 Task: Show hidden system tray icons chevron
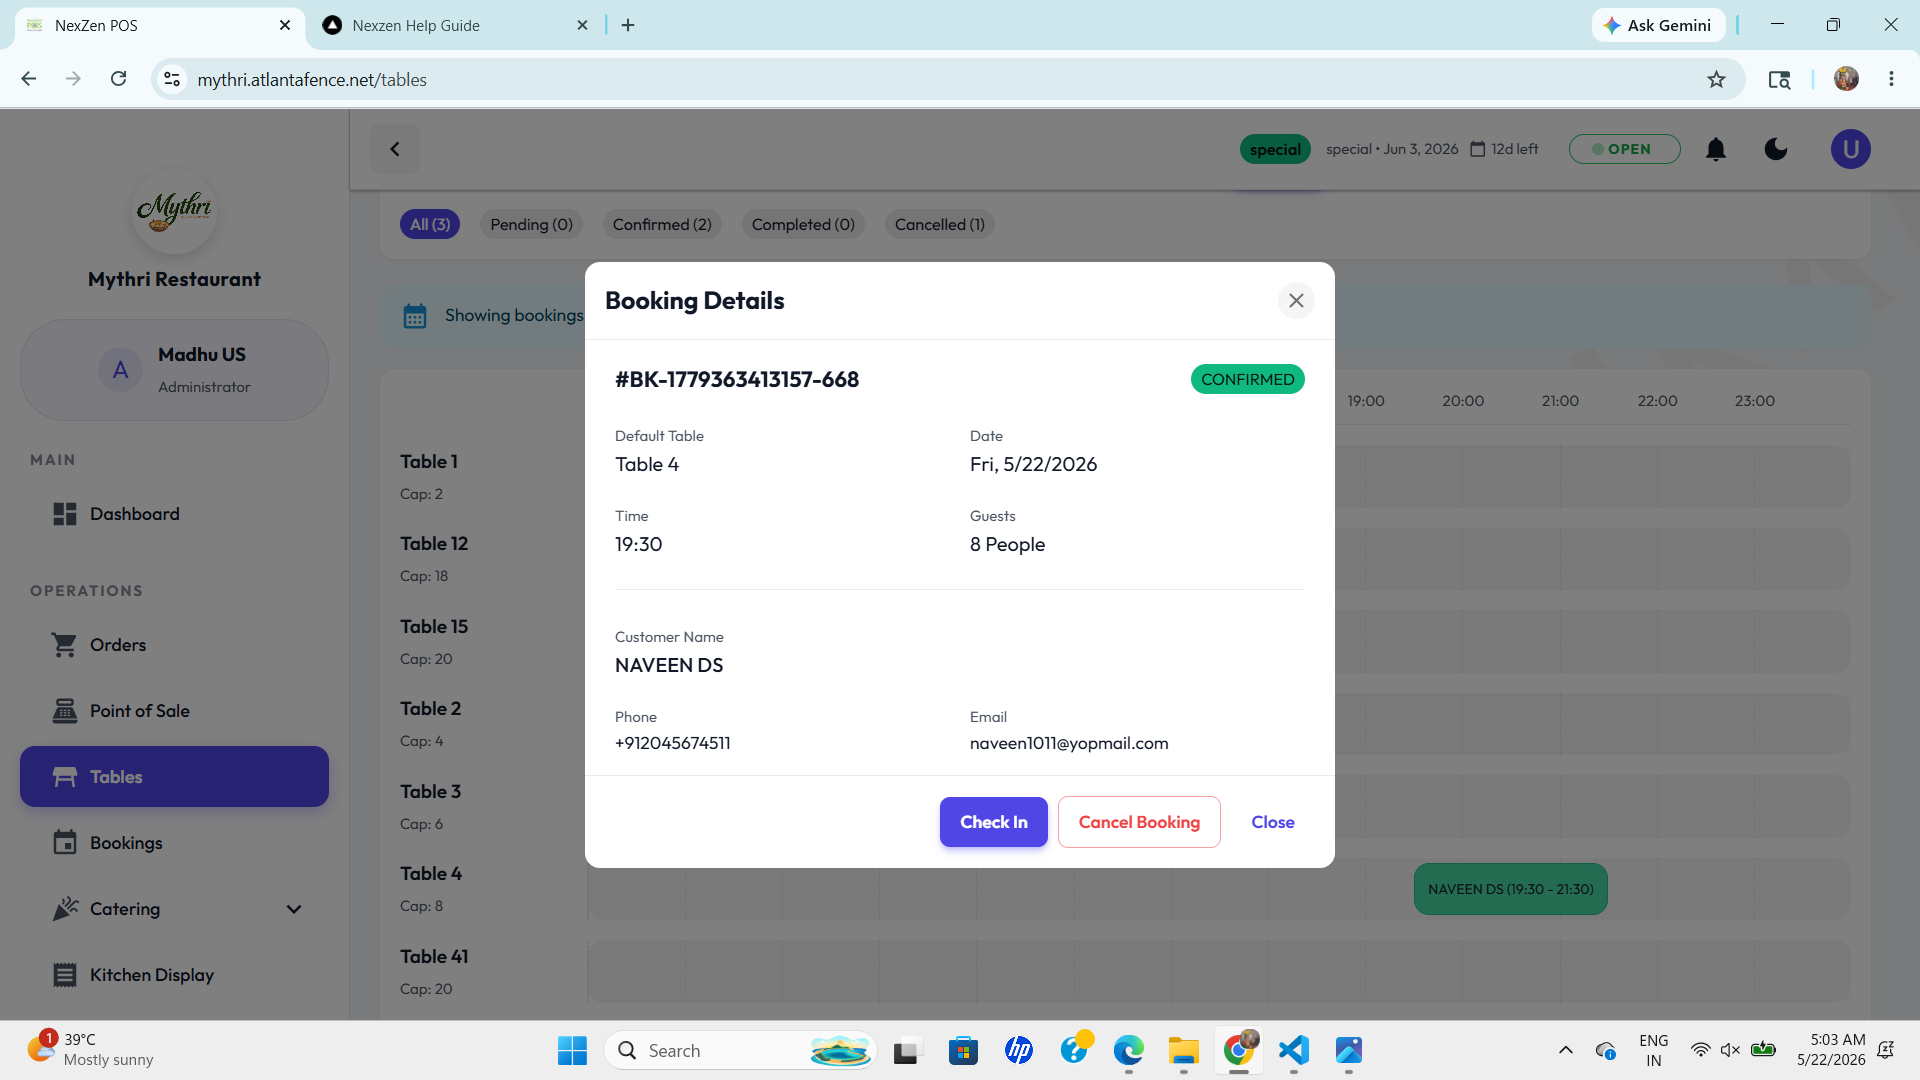click(1566, 1050)
